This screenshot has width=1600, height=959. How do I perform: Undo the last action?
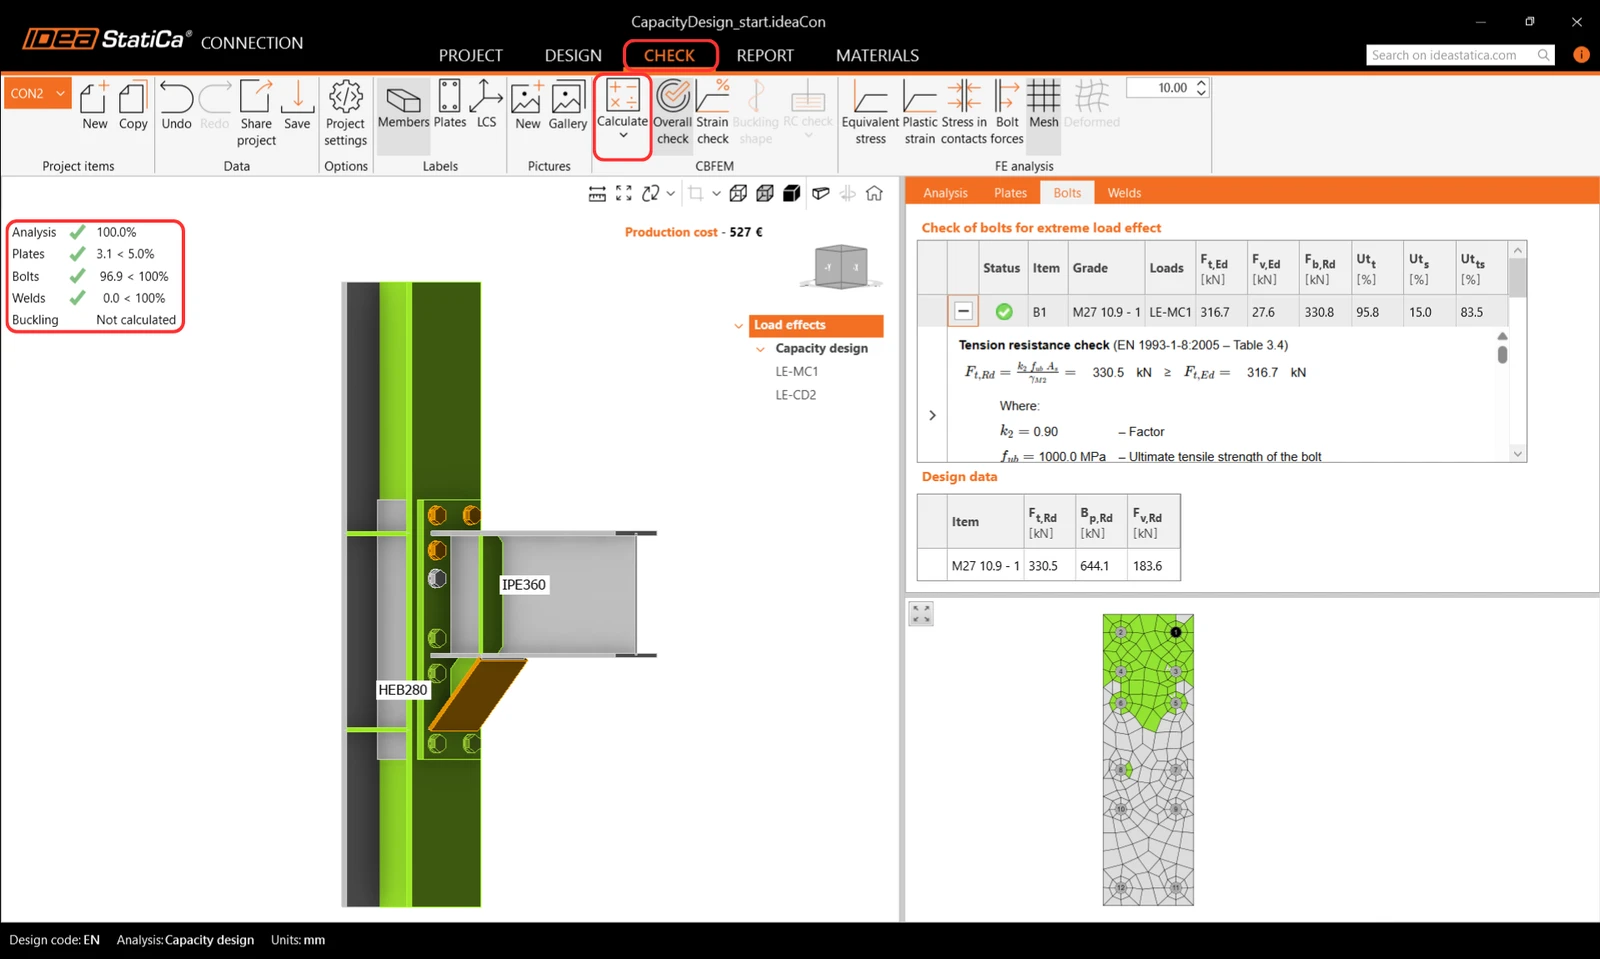coord(176,106)
